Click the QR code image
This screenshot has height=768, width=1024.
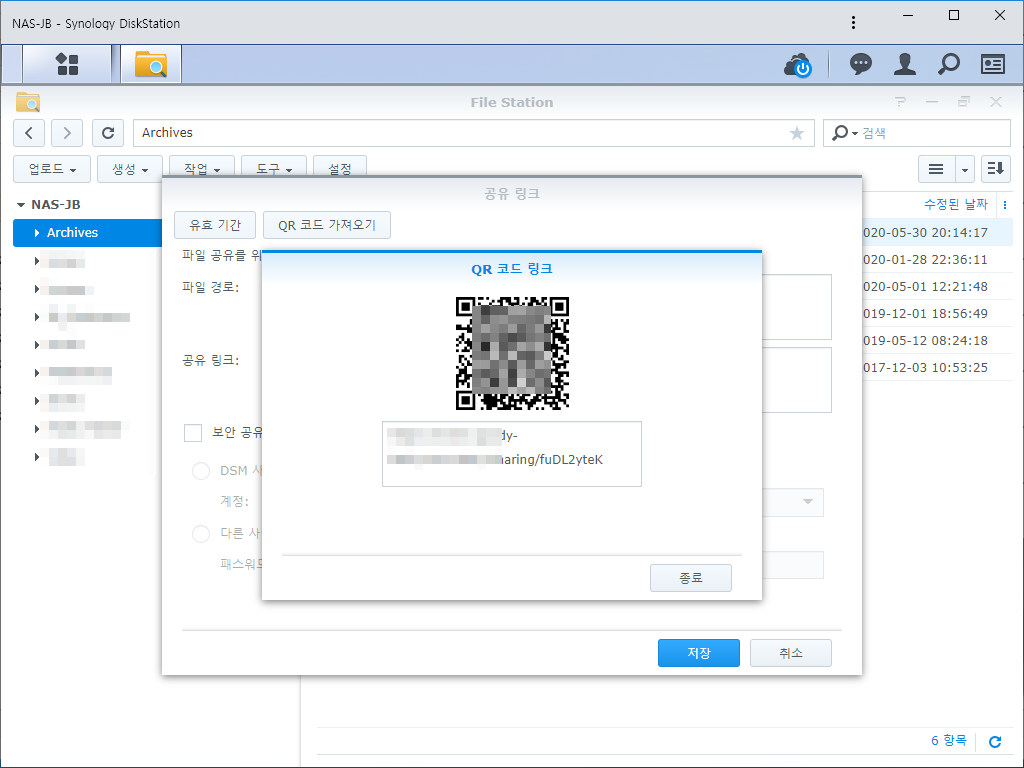512,353
